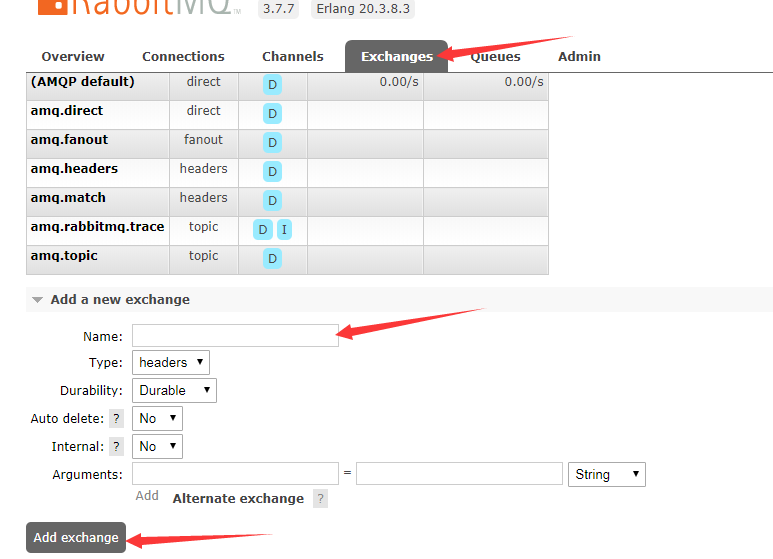This screenshot has height=559, width=773.
Task: Open the amq.direct exchange
Action: pos(67,110)
